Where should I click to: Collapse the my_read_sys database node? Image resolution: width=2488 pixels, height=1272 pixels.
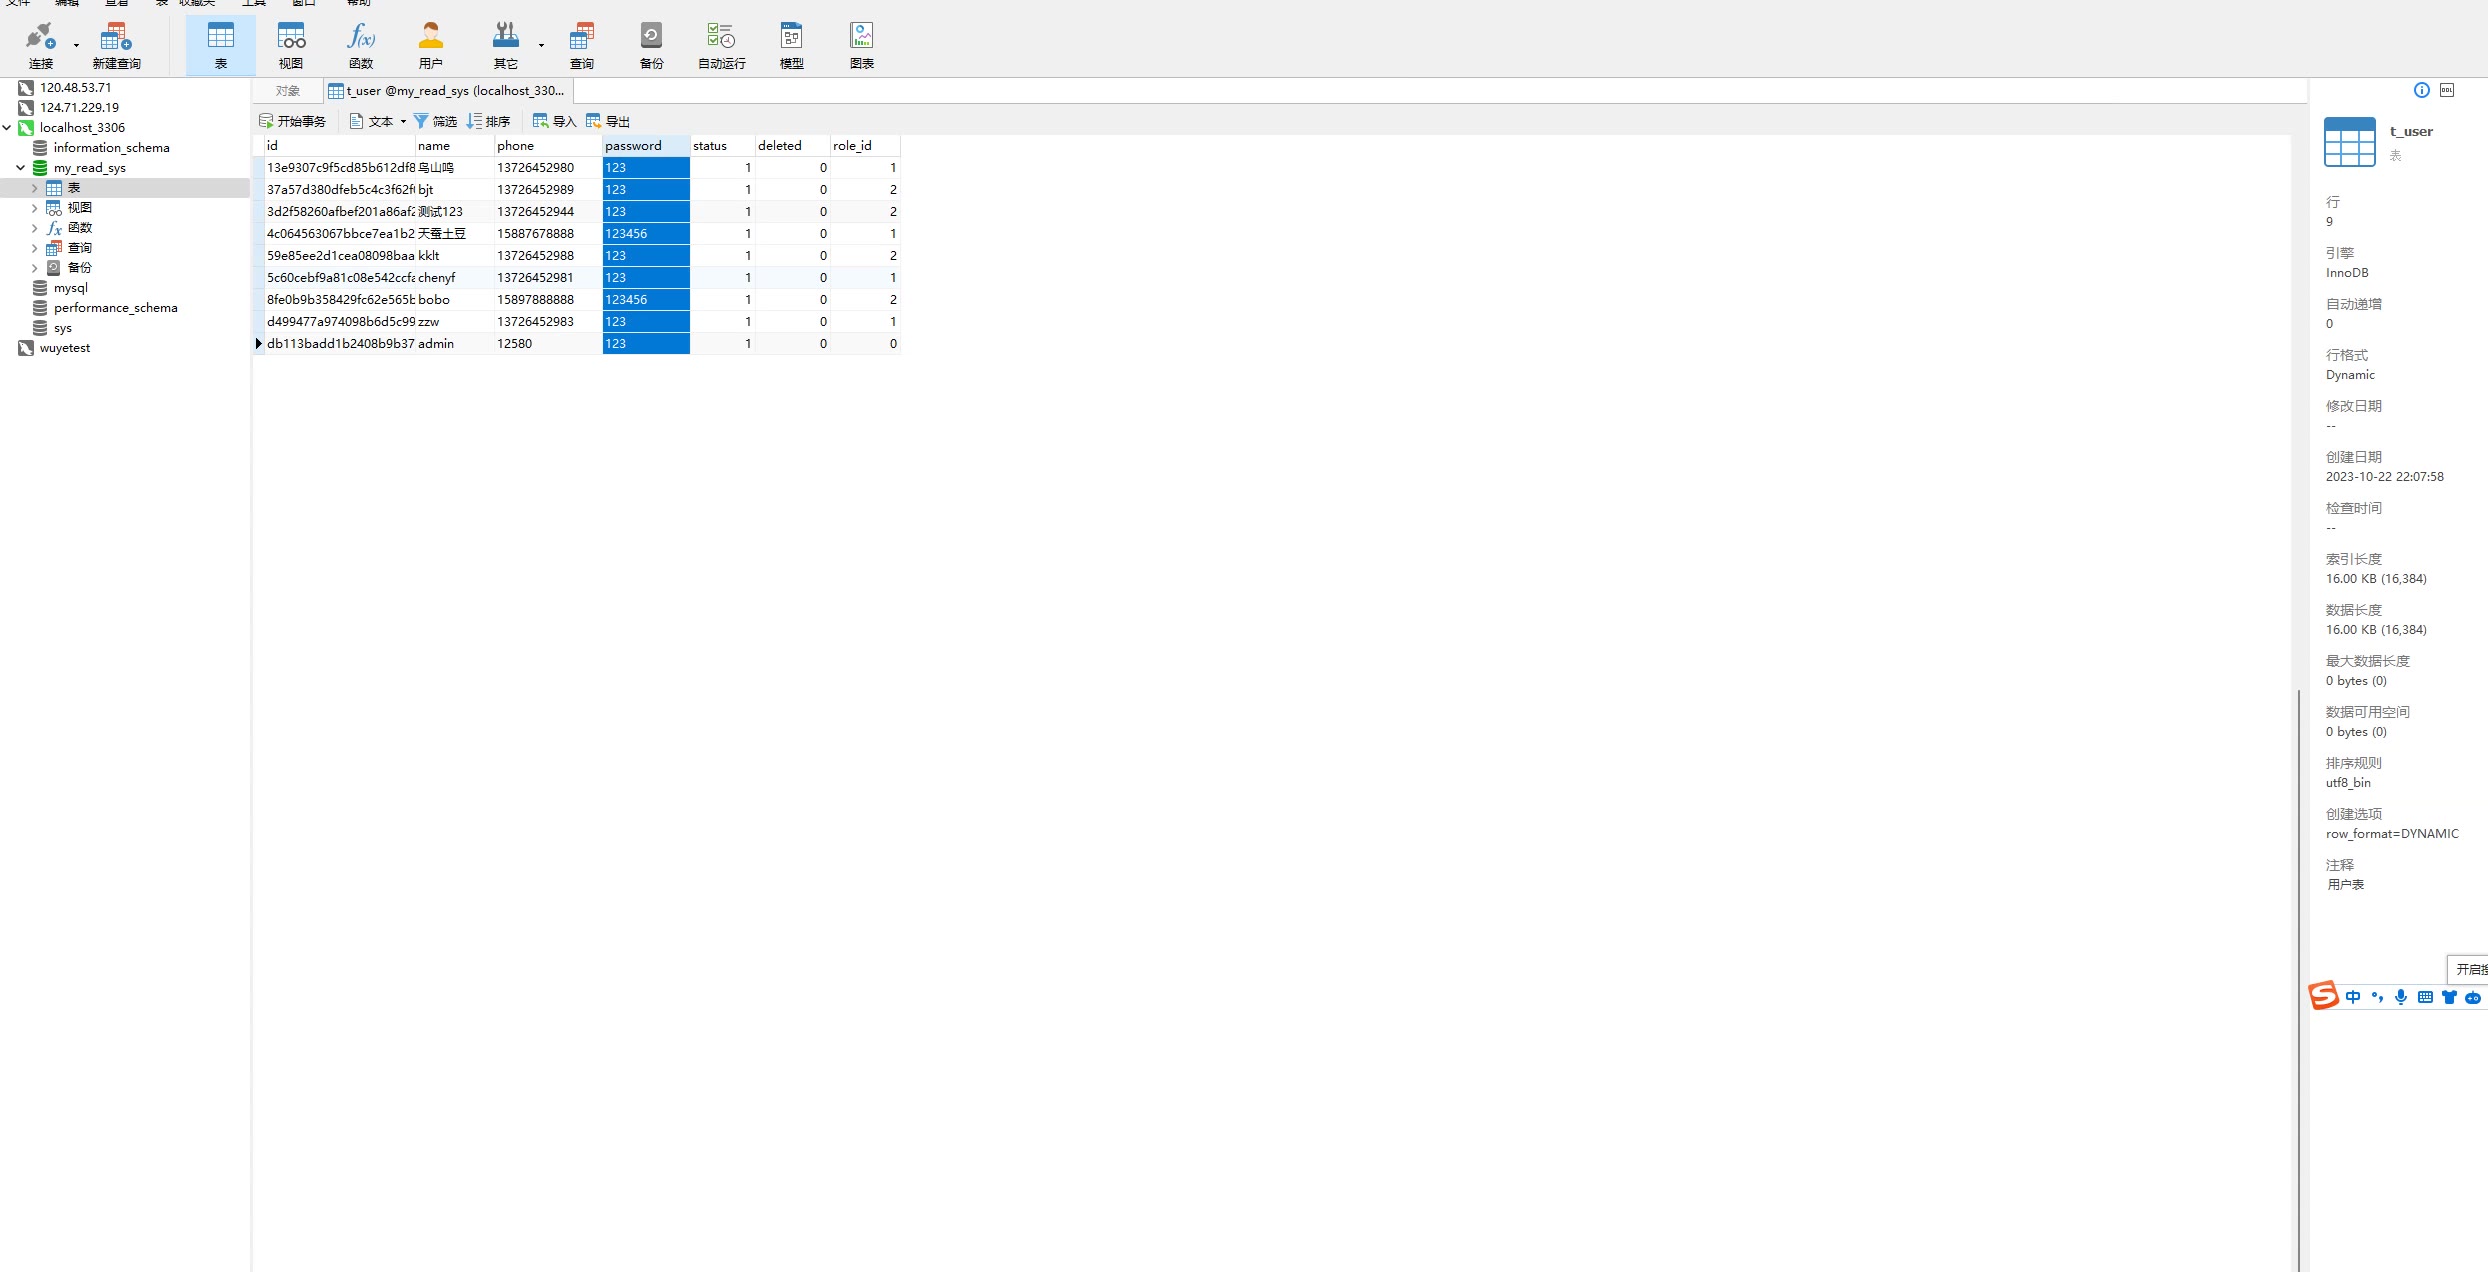coord(21,168)
